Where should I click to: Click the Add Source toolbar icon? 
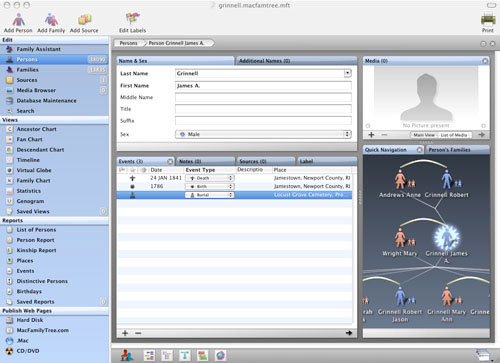pos(84,20)
